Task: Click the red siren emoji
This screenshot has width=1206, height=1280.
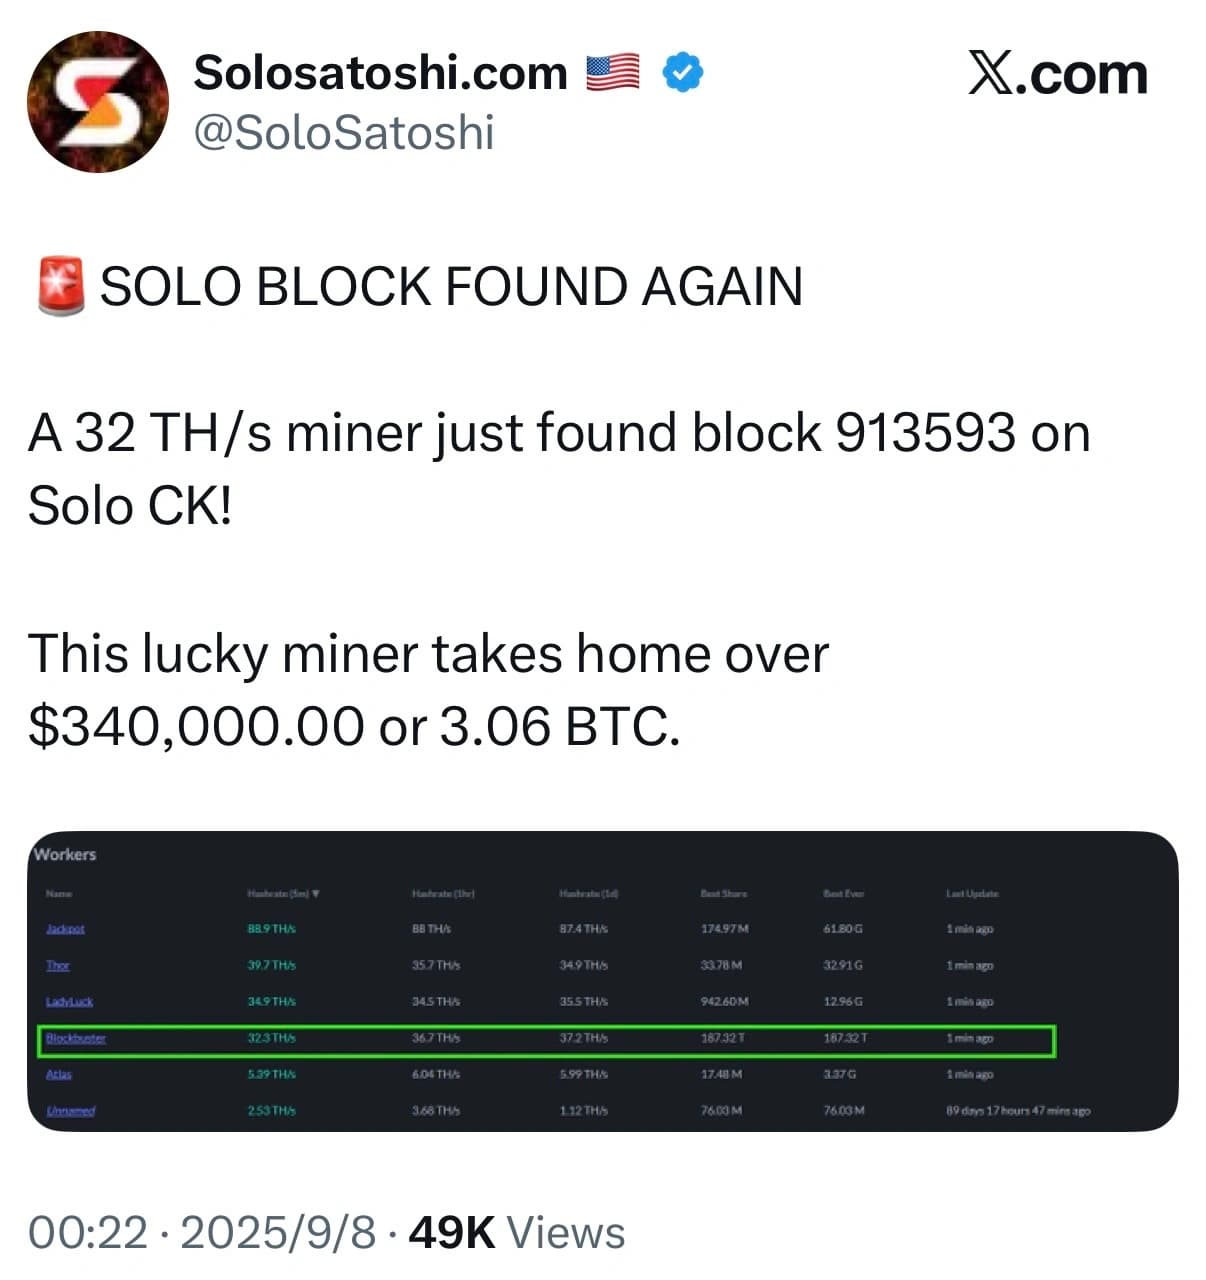Action: click(62, 286)
